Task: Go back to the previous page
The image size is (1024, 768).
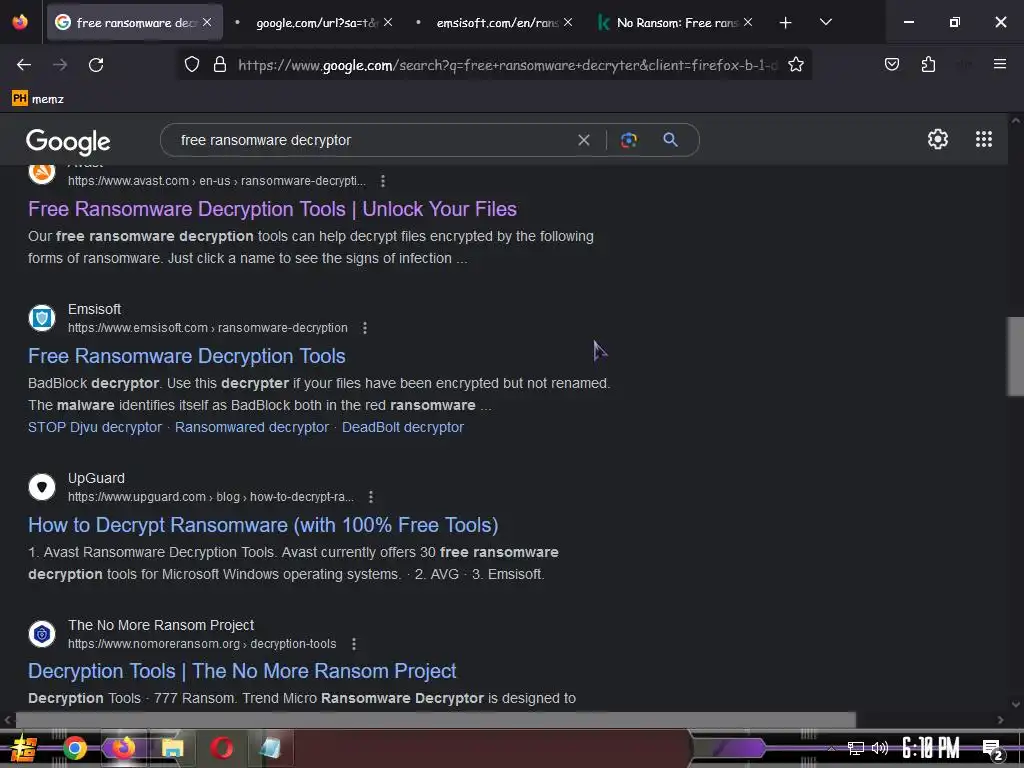Action: (x=24, y=65)
